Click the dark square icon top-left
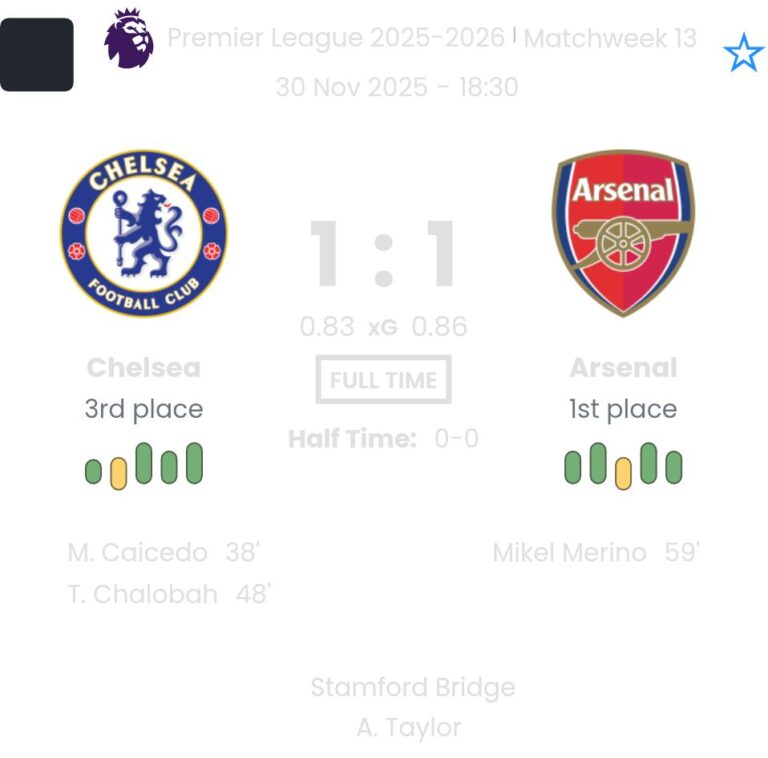The width and height of the screenshot is (768, 758). [37, 54]
